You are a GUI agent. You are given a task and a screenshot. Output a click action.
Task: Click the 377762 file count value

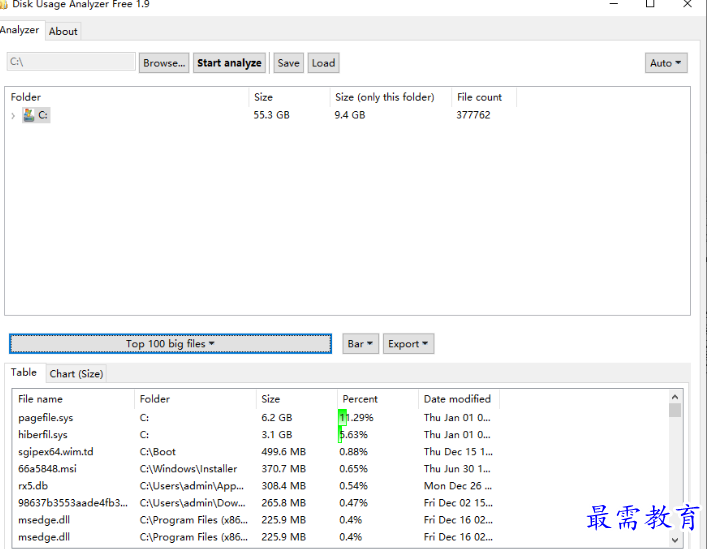(x=473, y=115)
